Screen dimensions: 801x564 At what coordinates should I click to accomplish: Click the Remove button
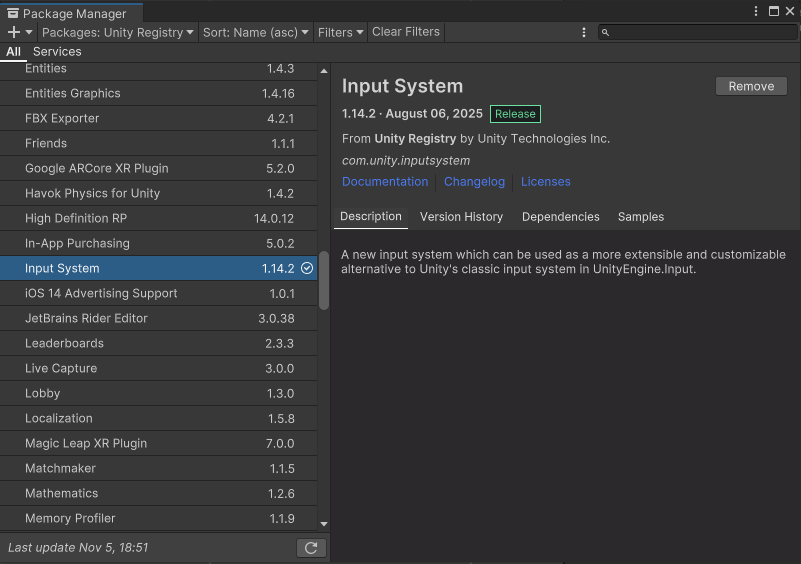[751, 86]
